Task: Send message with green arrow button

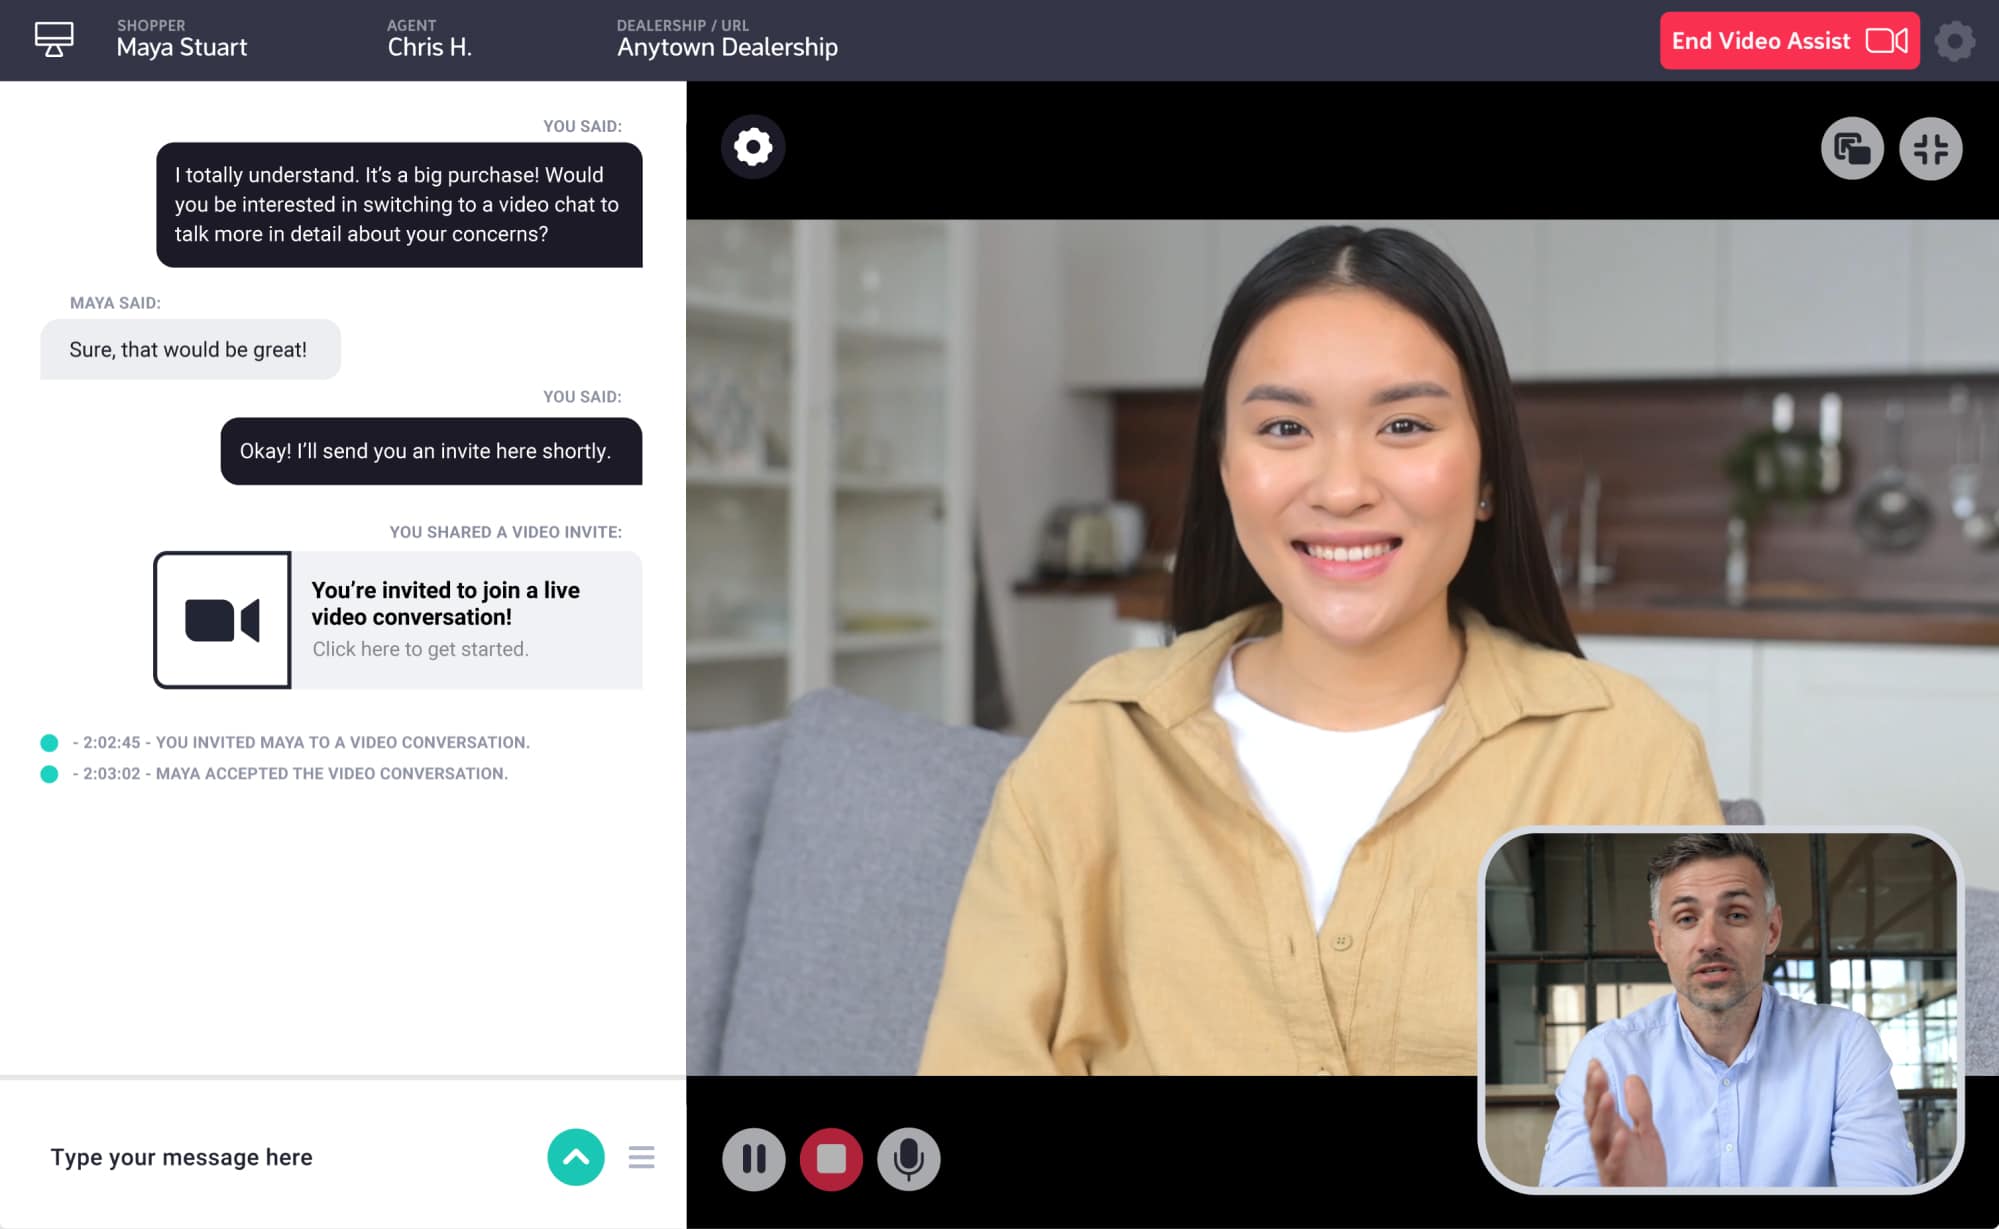Action: tap(576, 1157)
